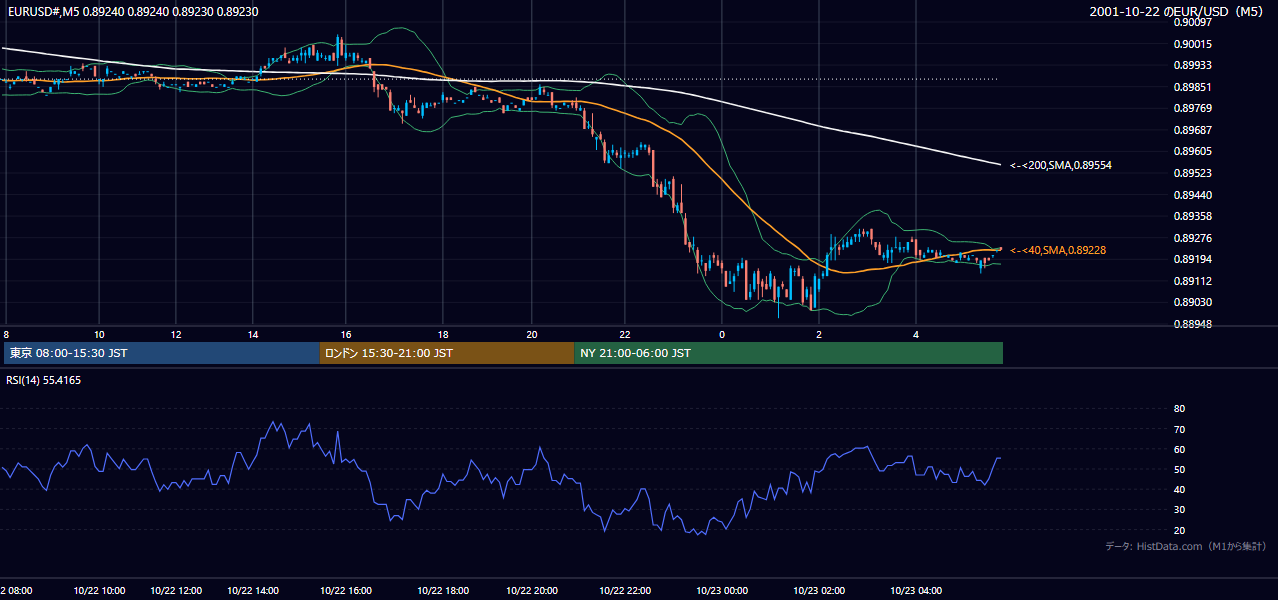Image resolution: width=1278 pixels, height=600 pixels.
Task: Click the 10/22 18:00 timestamp at bottom
Action: point(442,591)
